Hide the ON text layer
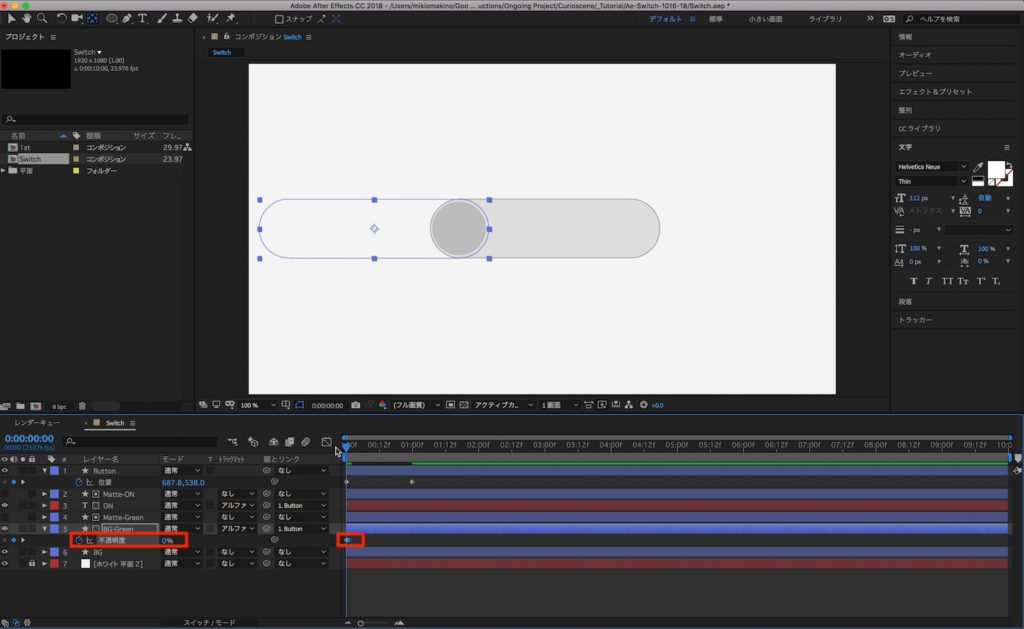1024x629 pixels. pyautogui.click(x=6, y=506)
